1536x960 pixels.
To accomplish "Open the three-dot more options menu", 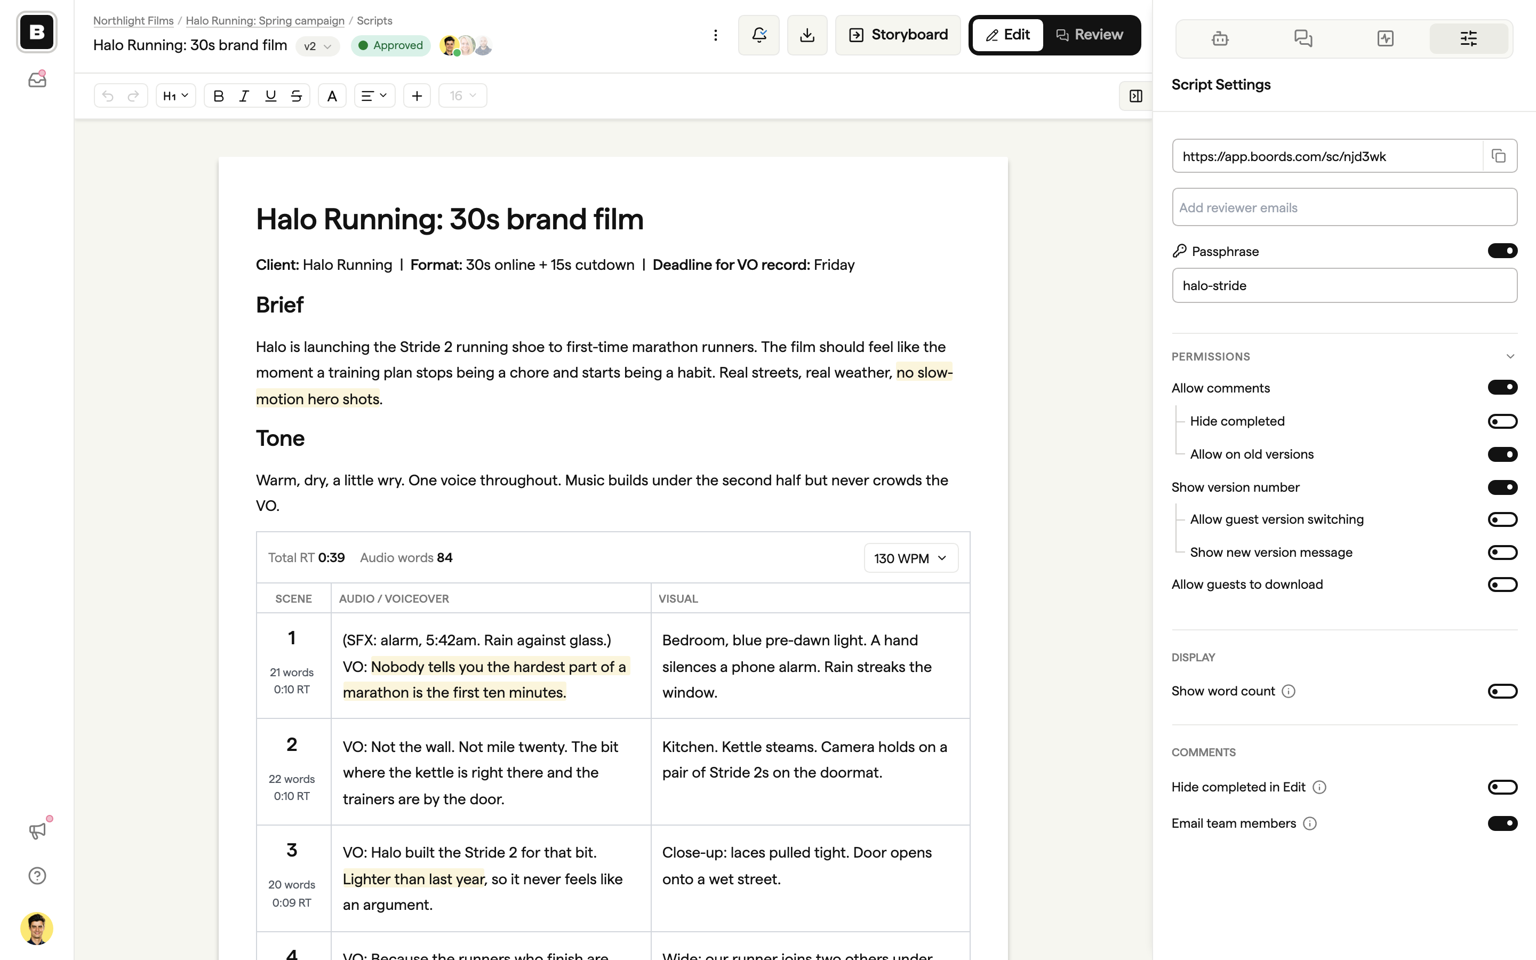I will tap(715, 35).
